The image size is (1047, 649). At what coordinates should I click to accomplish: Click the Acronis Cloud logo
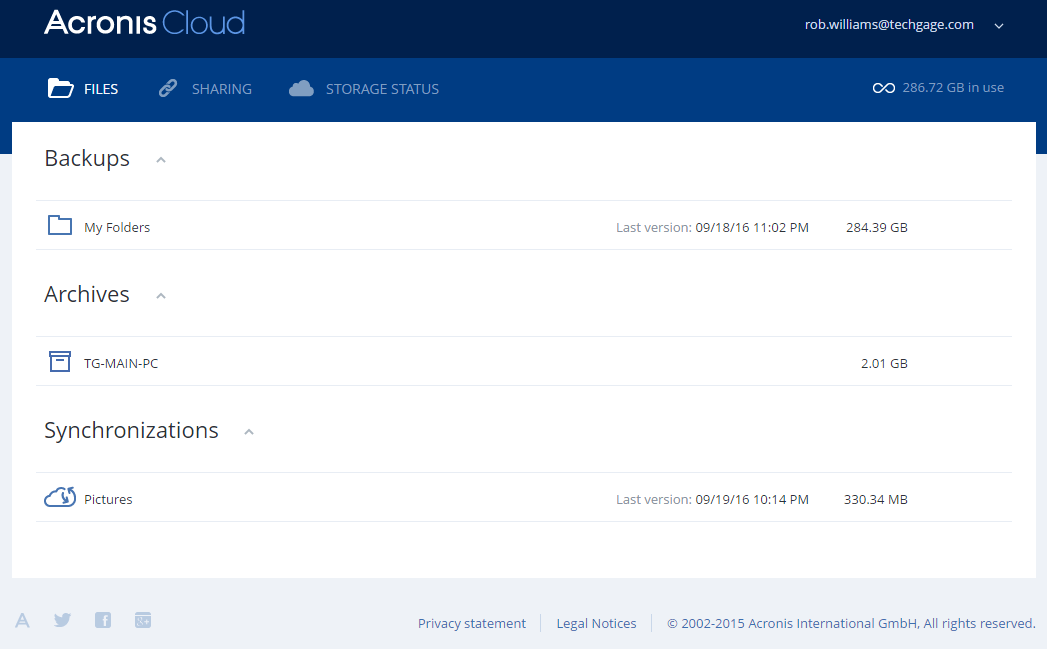(145, 23)
